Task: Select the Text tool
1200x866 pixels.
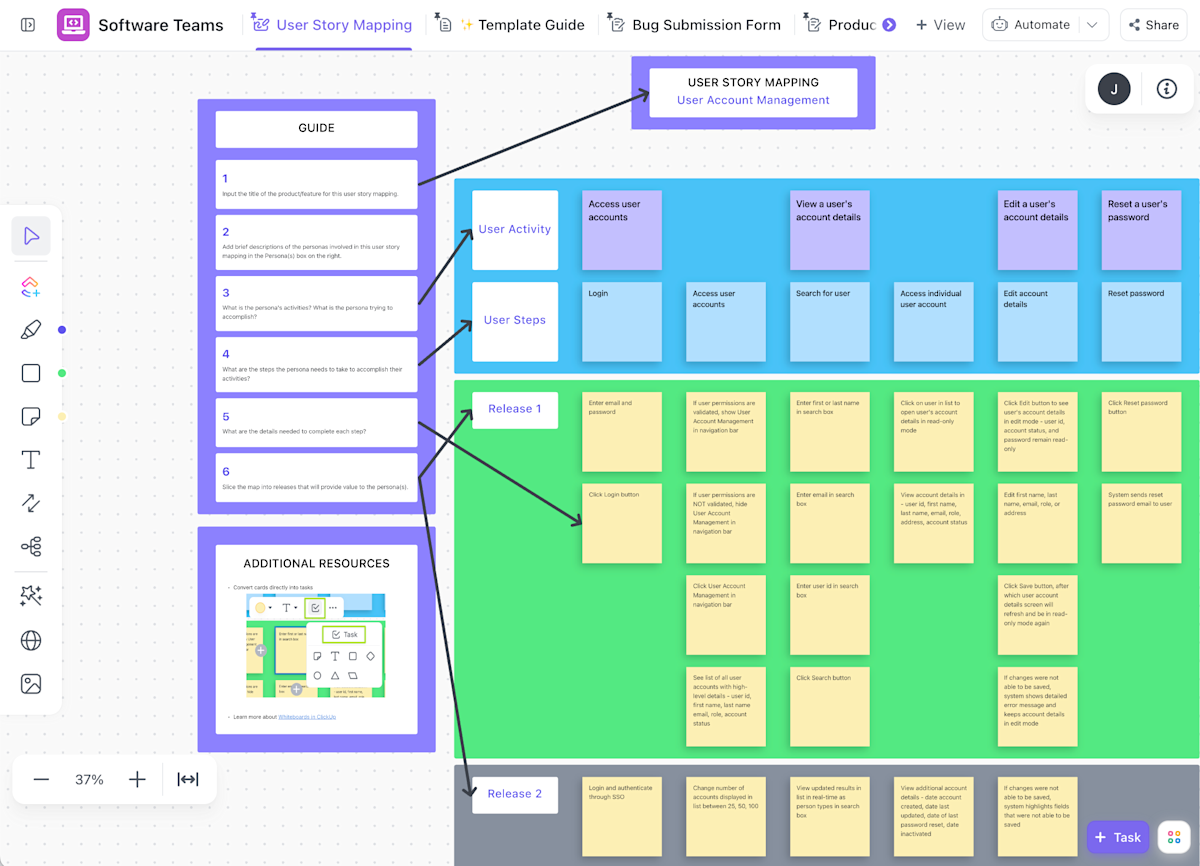Action: click(x=31, y=460)
